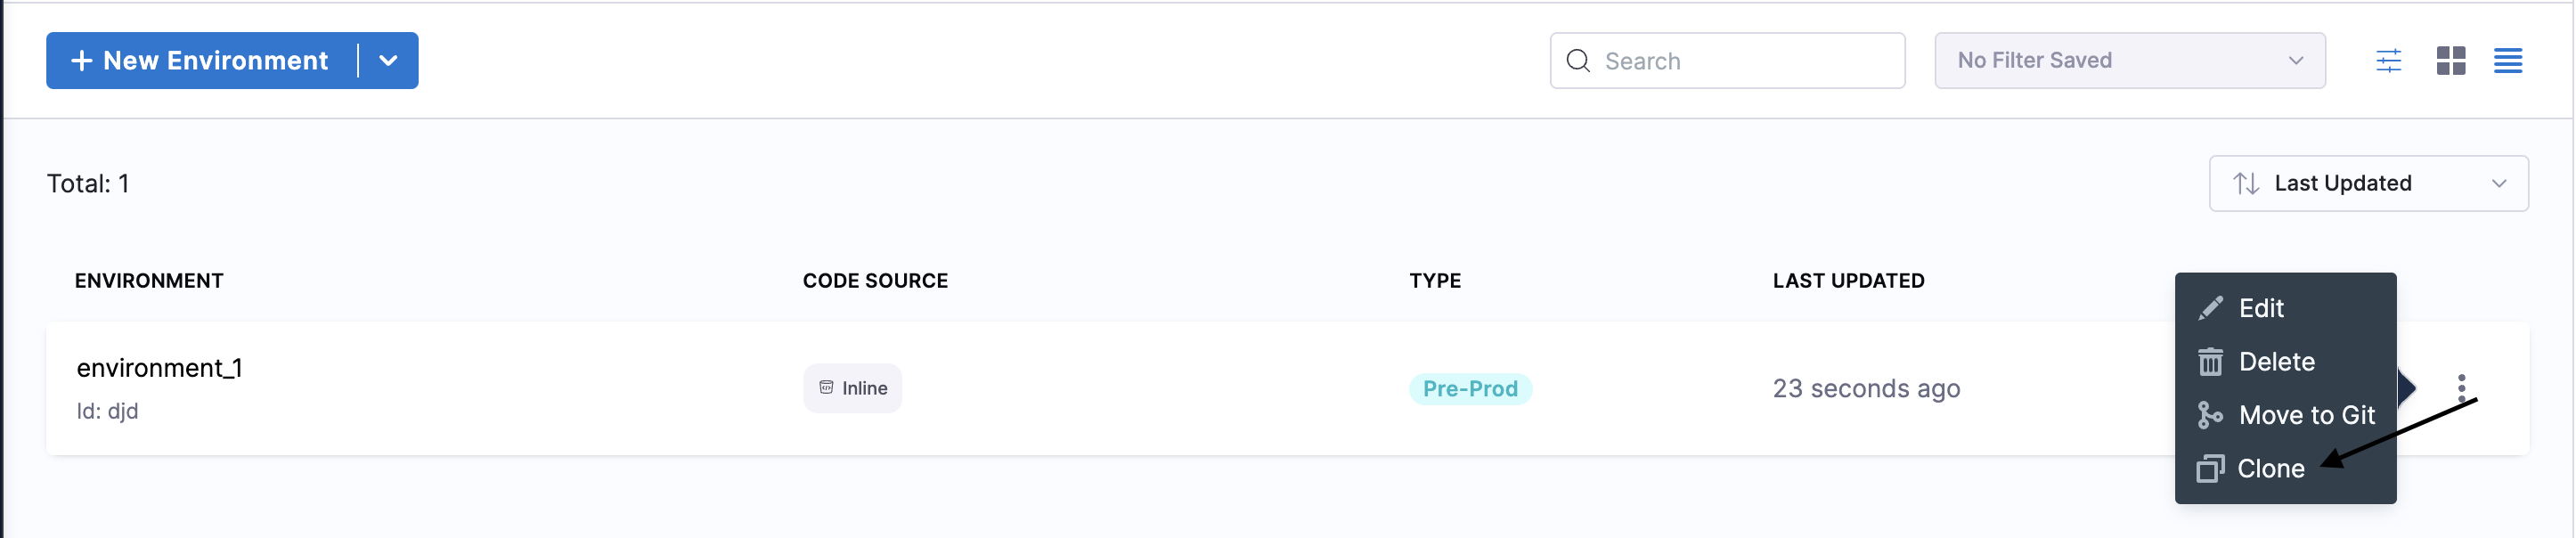Click the New Environment button
2576x538 pixels.
[x=201, y=61]
